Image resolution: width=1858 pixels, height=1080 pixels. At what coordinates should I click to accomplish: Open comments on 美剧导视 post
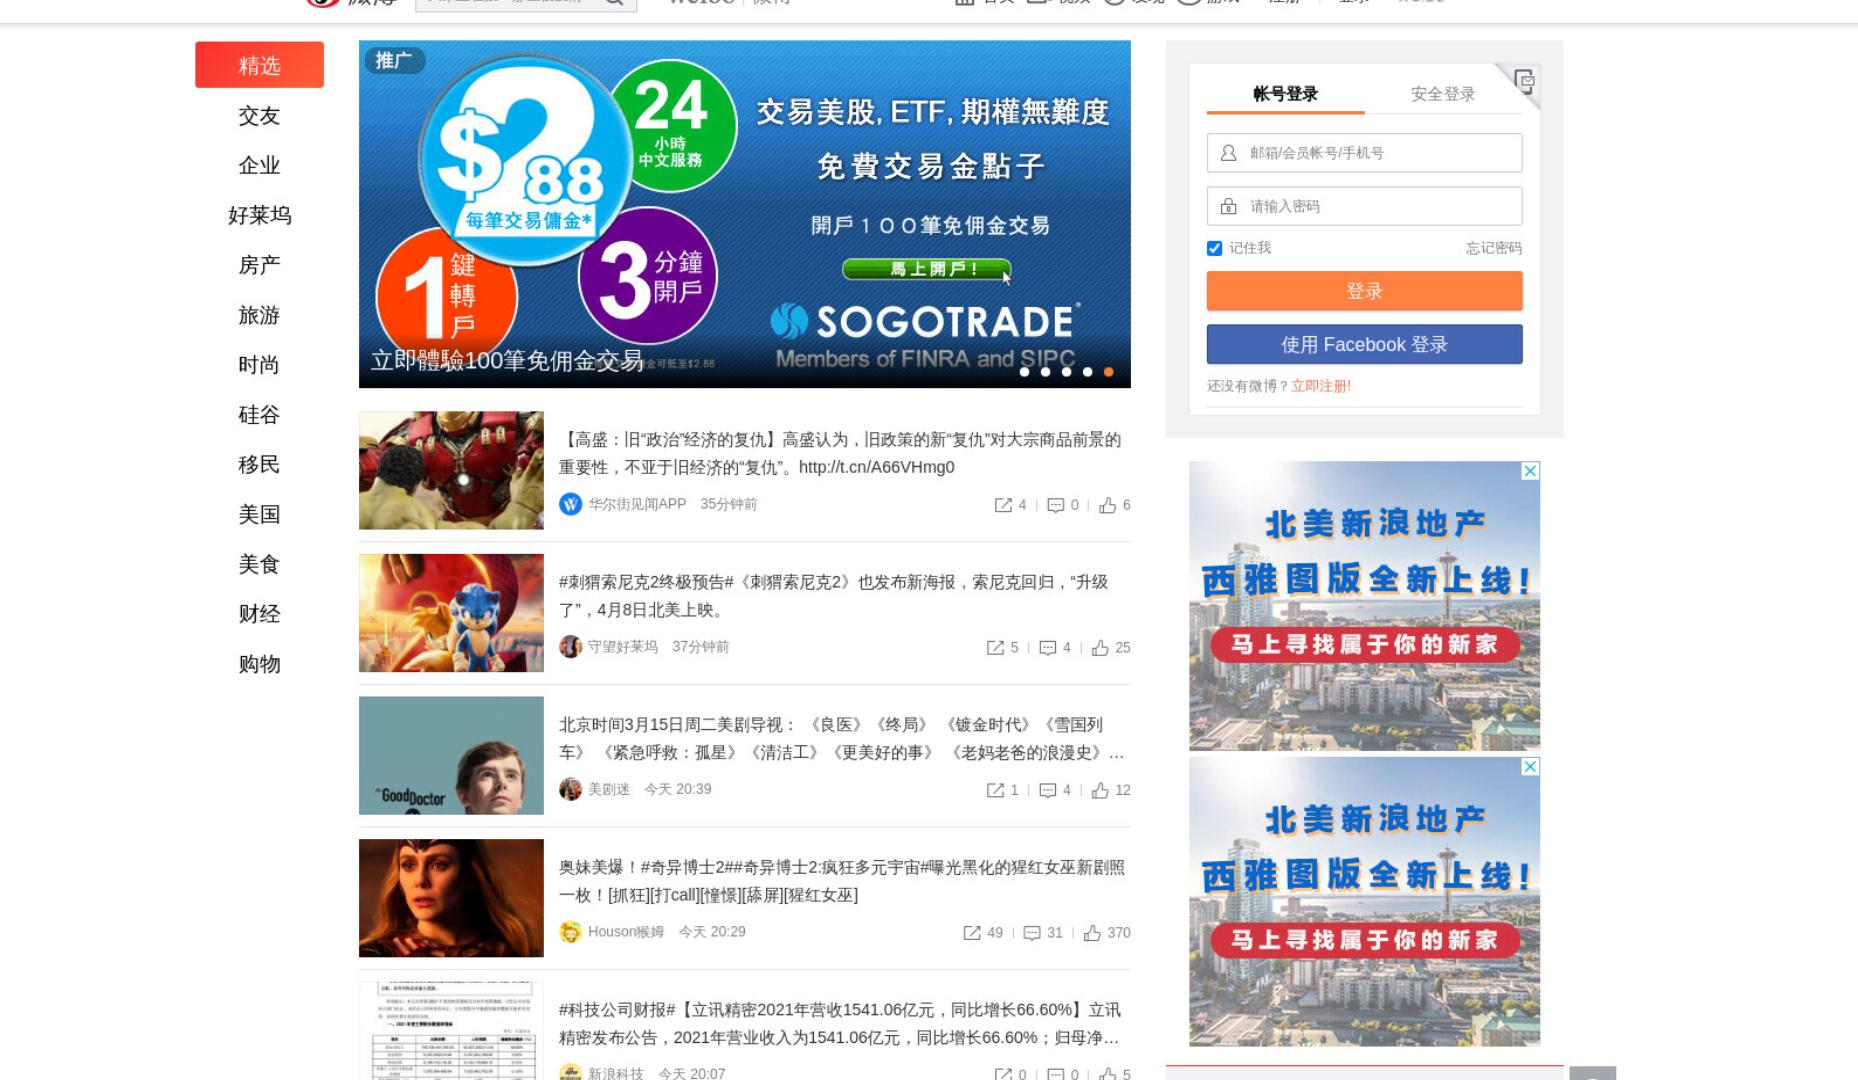point(1047,790)
